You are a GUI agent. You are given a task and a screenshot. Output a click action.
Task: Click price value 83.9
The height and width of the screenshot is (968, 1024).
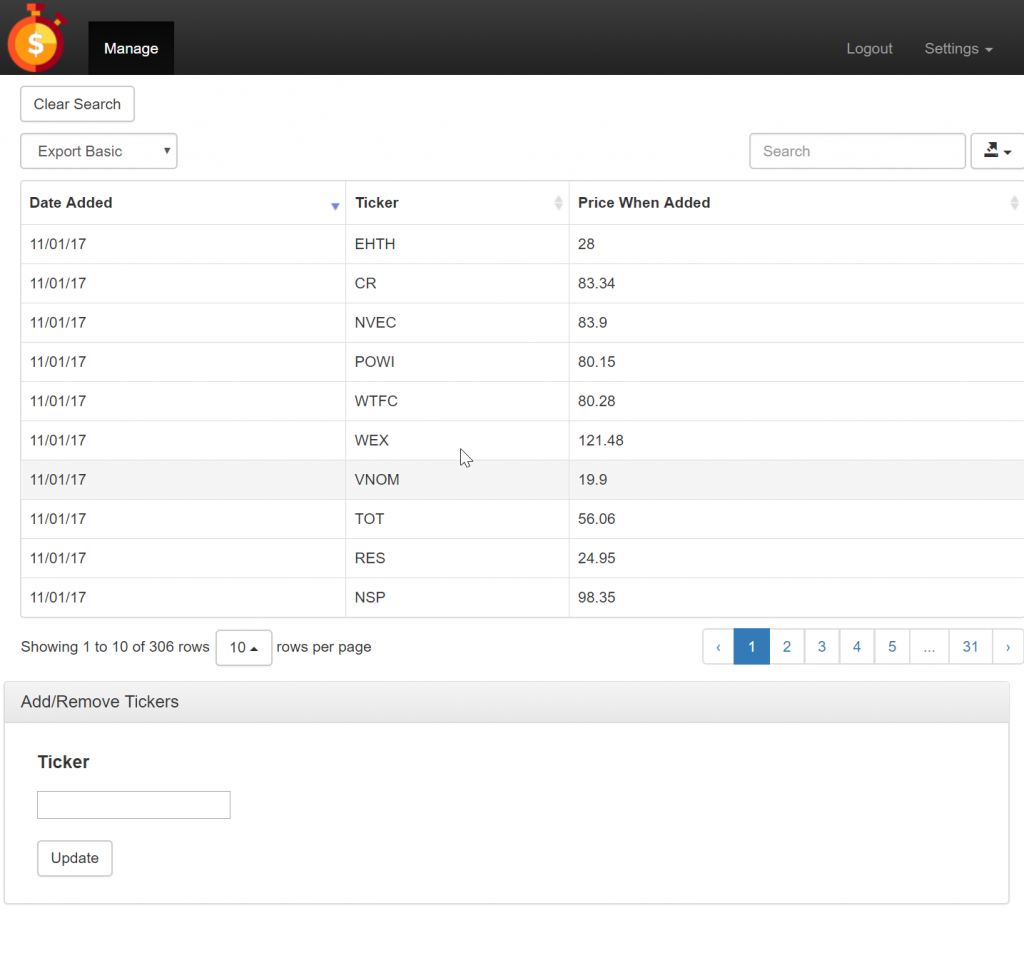[x=592, y=323]
